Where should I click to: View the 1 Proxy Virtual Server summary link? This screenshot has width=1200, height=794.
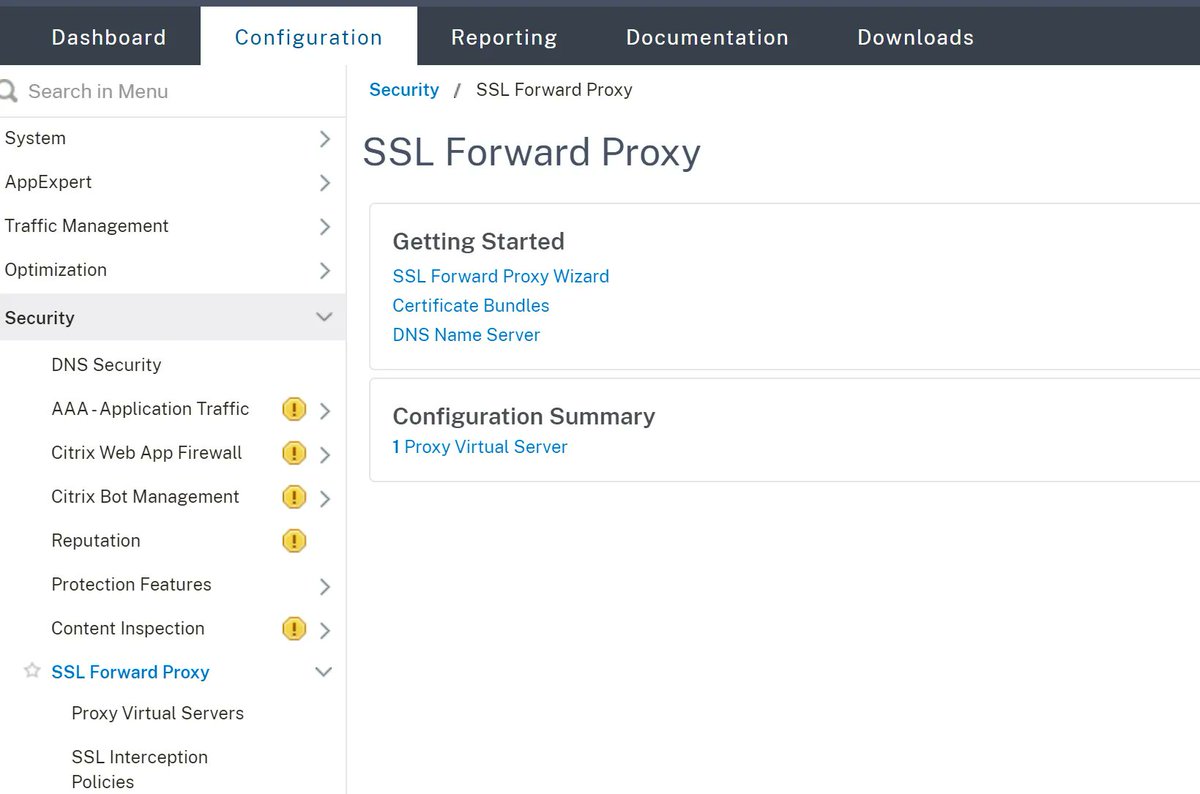click(480, 447)
